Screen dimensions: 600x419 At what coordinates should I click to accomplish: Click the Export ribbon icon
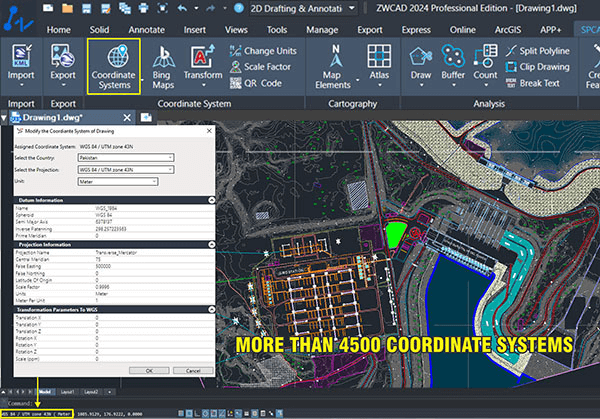pyautogui.click(x=63, y=56)
